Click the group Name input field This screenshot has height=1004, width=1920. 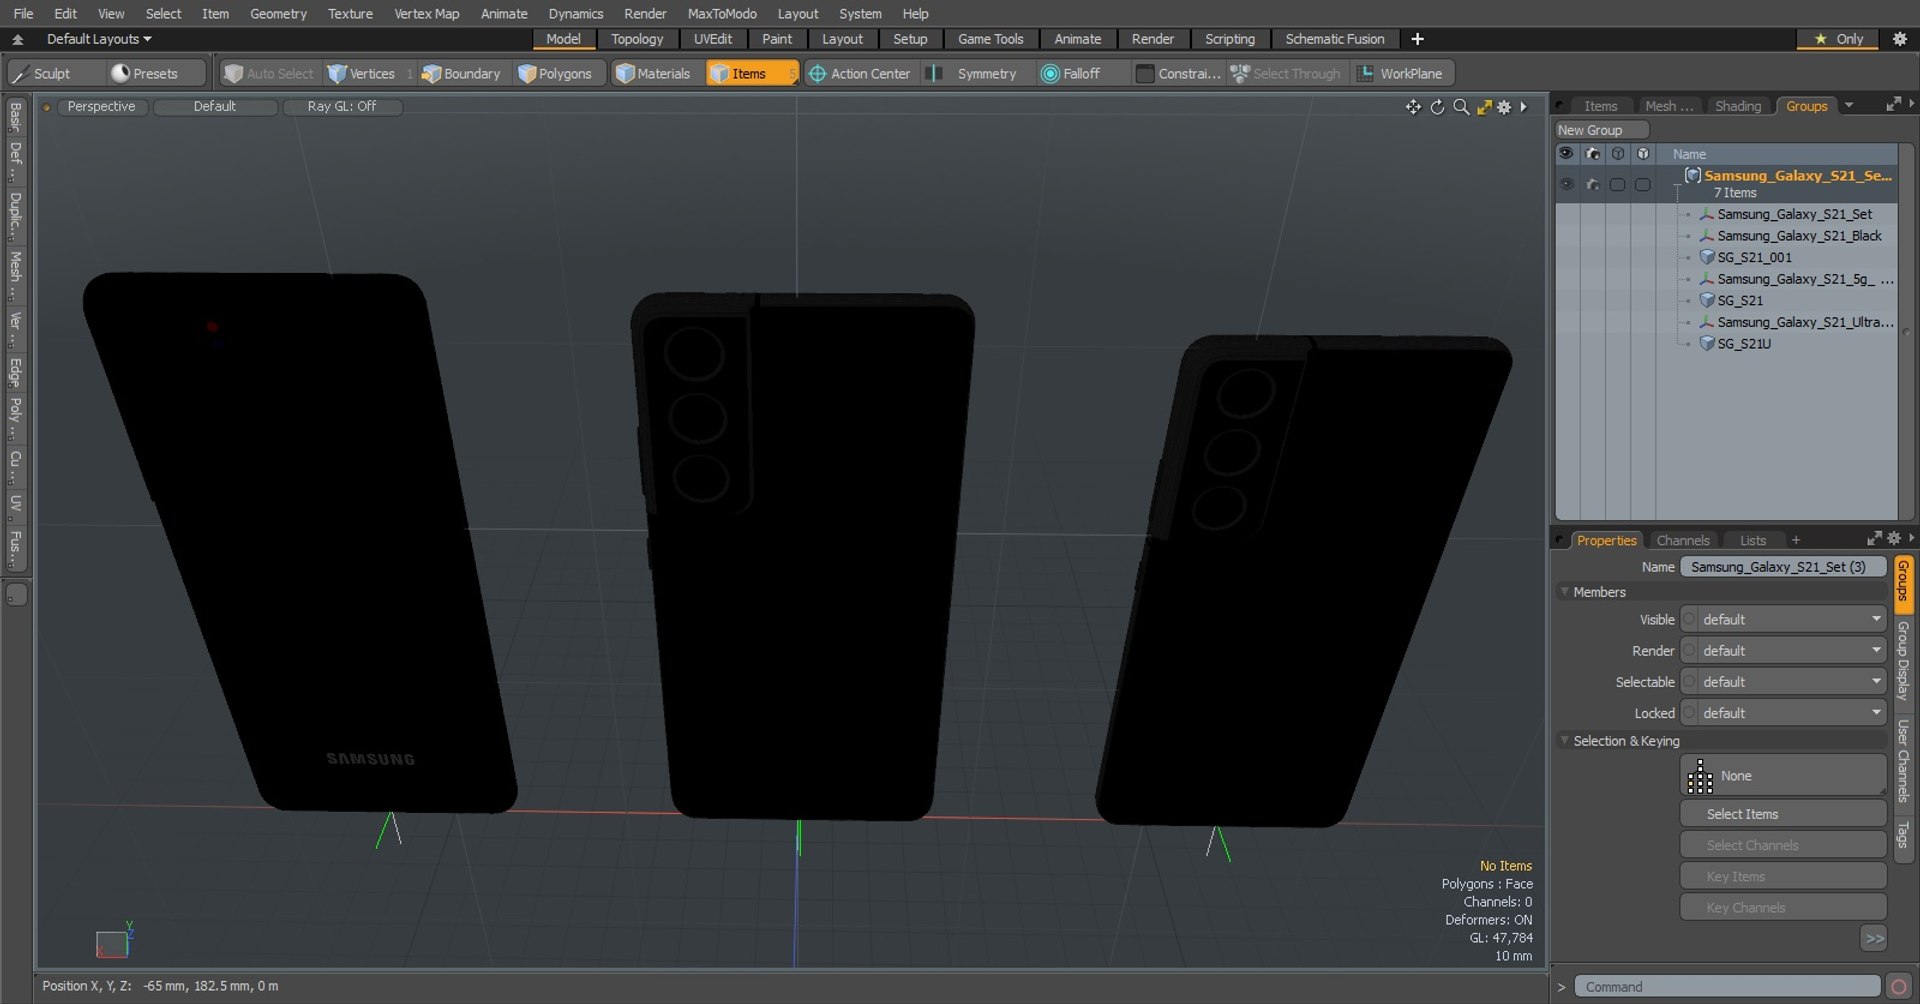1783,567
